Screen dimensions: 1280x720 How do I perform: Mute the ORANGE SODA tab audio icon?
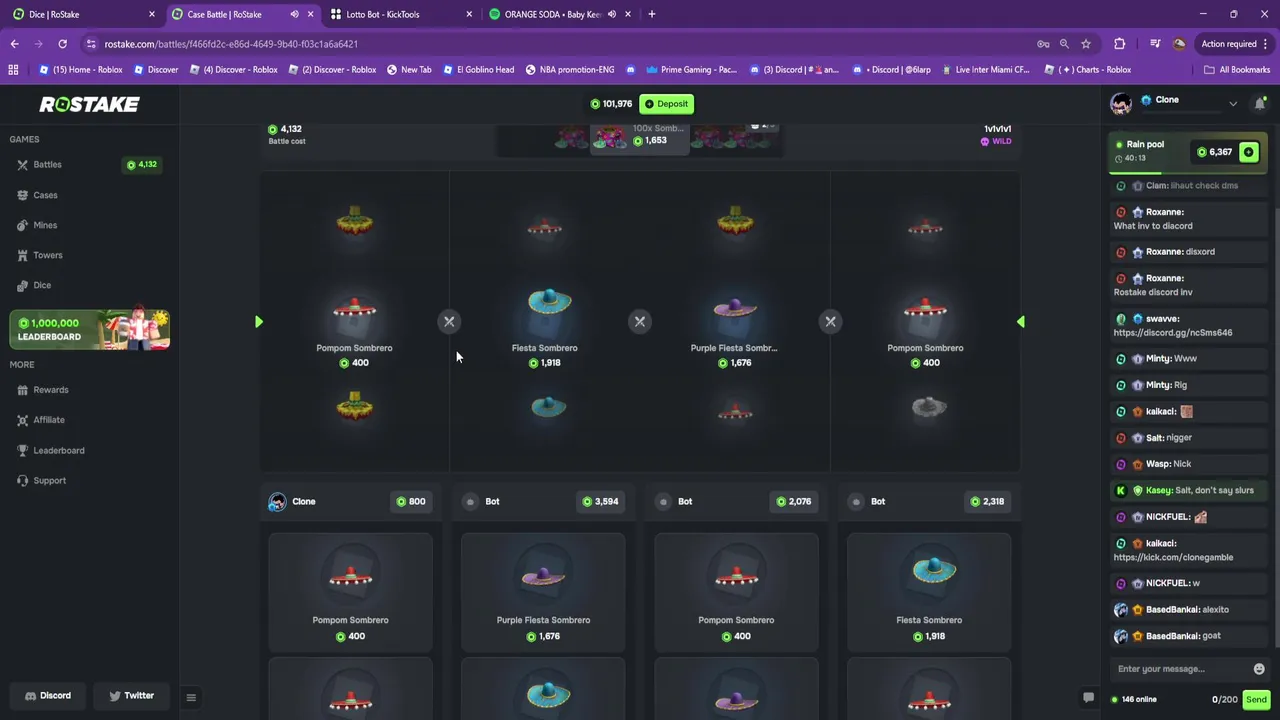pyautogui.click(x=612, y=14)
